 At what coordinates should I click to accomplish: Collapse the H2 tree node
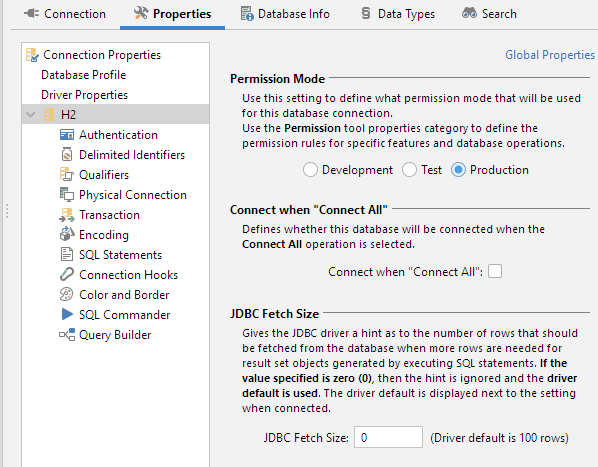[x=31, y=114]
